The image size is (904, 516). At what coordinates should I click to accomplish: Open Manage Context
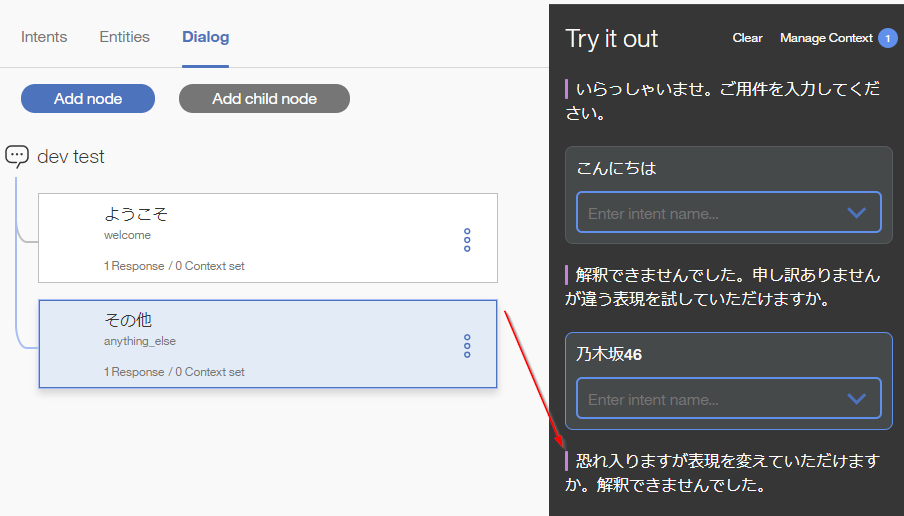coord(826,38)
